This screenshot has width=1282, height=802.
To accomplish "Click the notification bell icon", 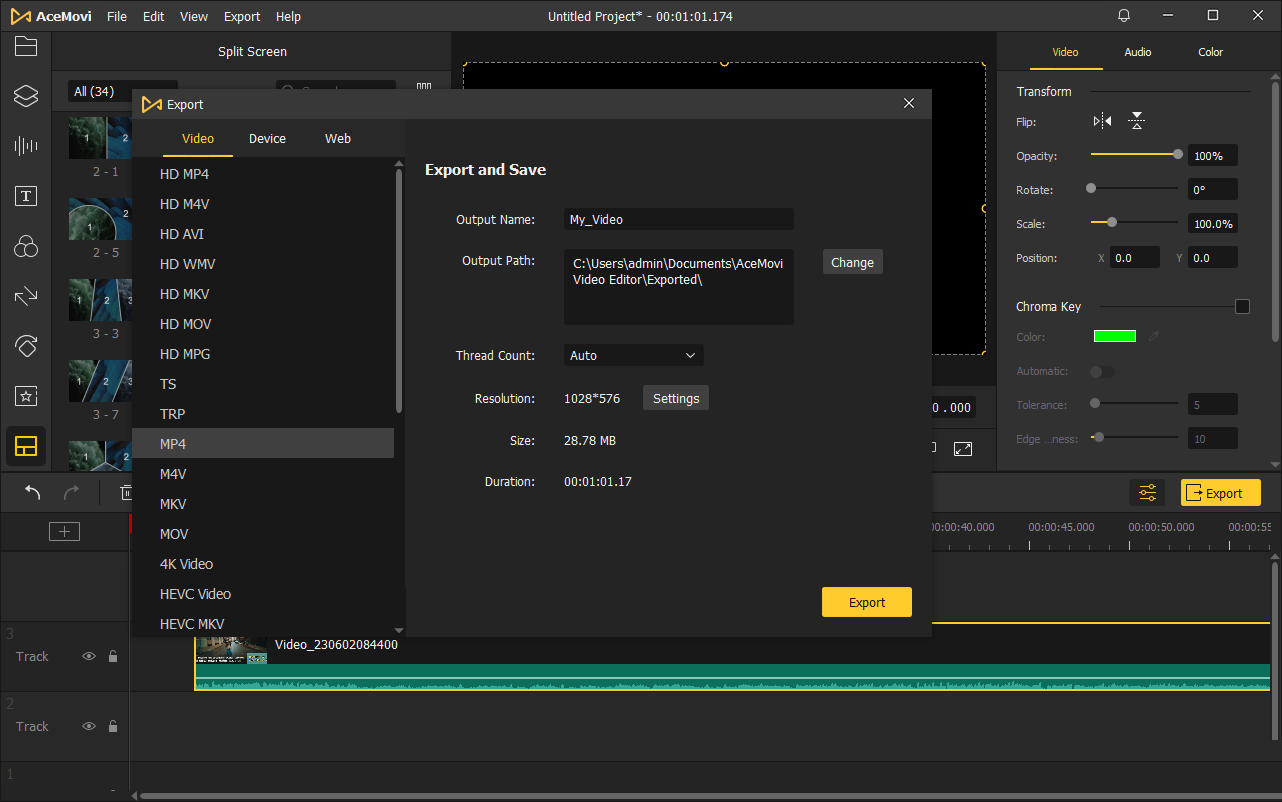I will pos(1124,16).
